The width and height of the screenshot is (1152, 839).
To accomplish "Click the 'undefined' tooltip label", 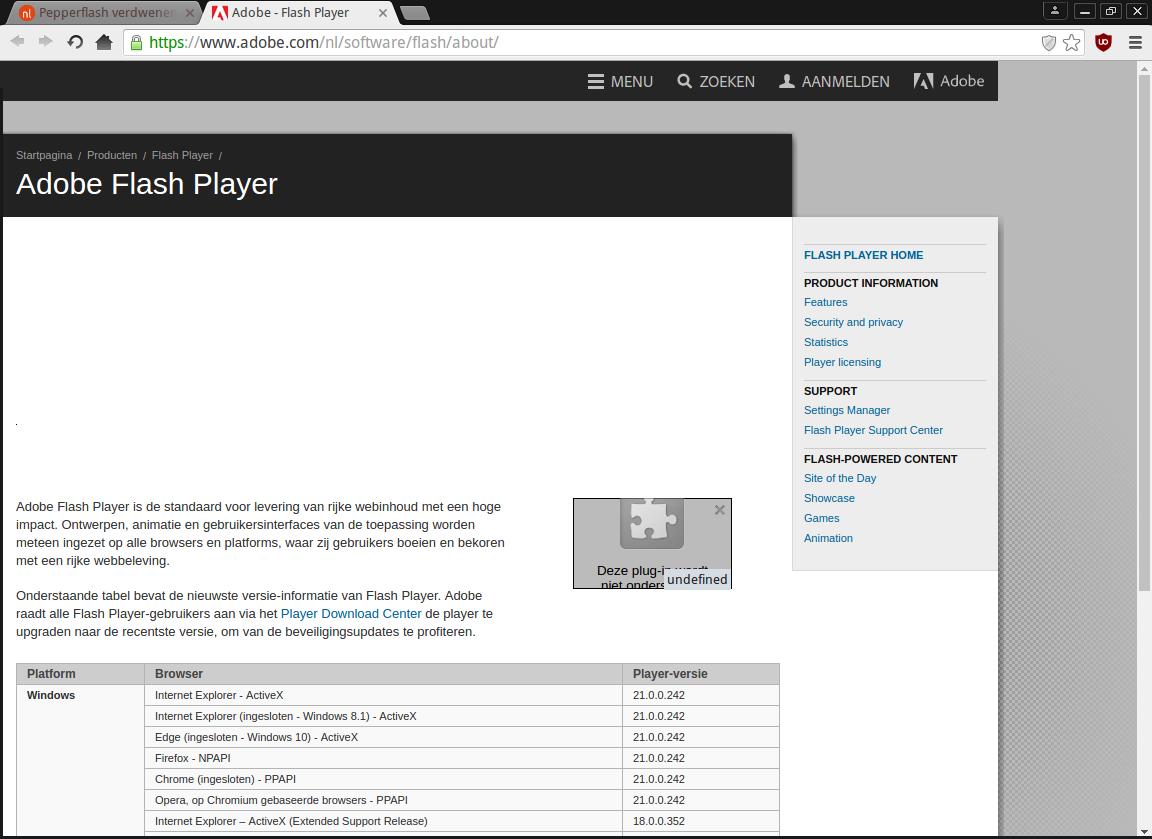I will pos(697,579).
